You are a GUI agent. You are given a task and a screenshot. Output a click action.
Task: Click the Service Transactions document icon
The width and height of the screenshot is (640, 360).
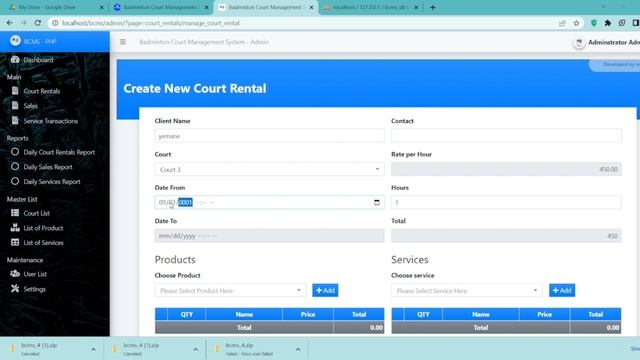[x=15, y=120]
